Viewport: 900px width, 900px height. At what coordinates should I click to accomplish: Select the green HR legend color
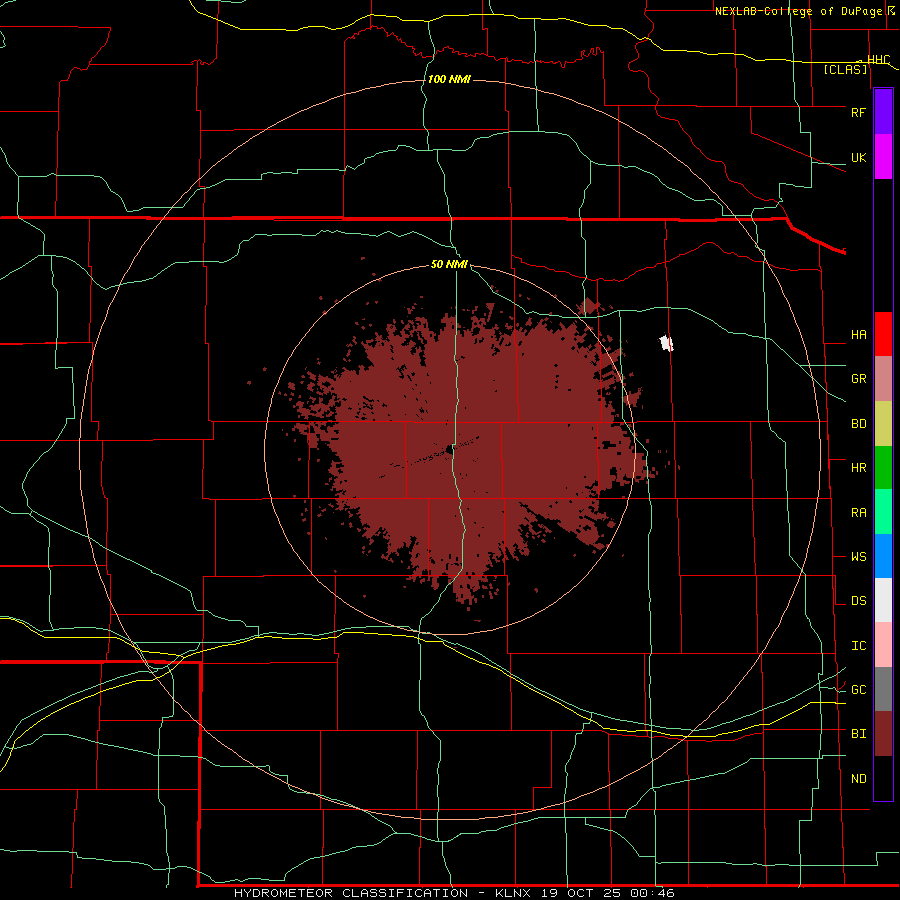[x=883, y=468]
